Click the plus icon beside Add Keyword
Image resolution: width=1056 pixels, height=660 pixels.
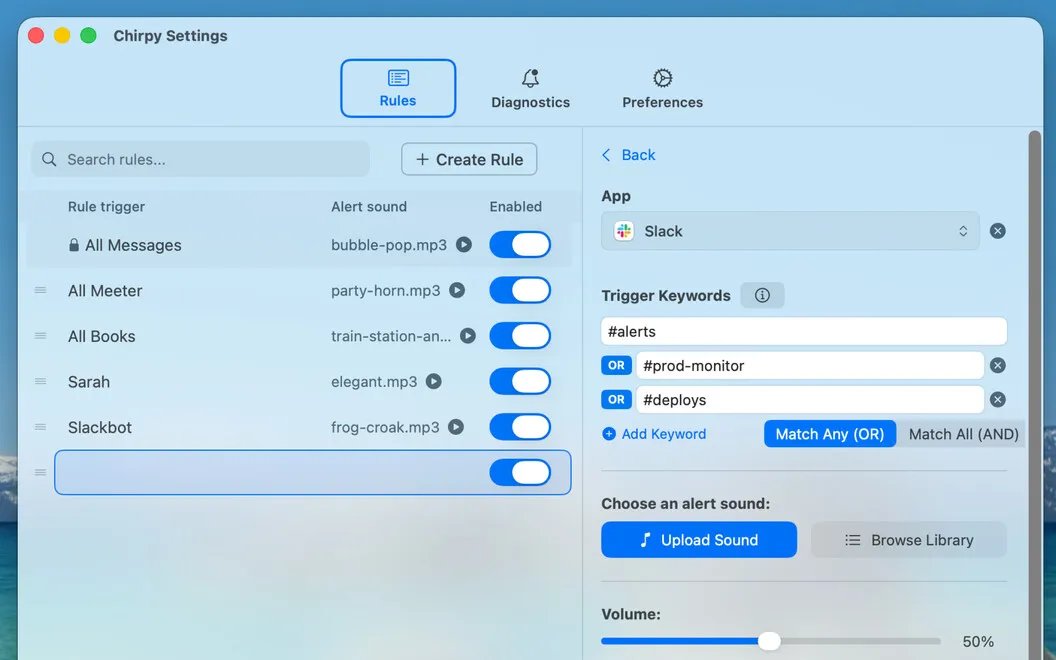(x=609, y=434)
